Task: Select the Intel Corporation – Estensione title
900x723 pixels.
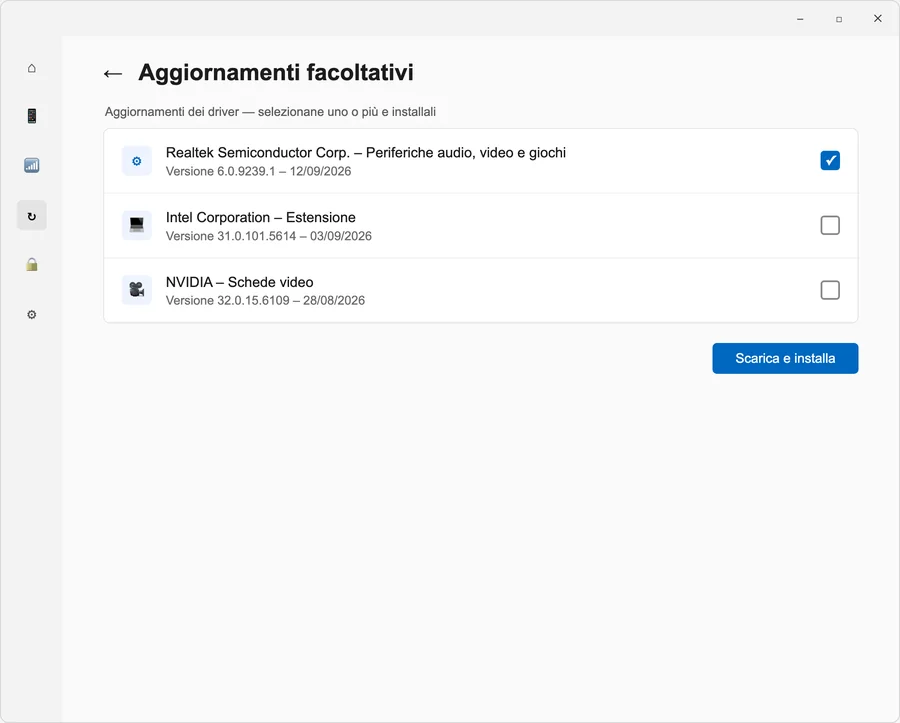Action: click(261, 217)
